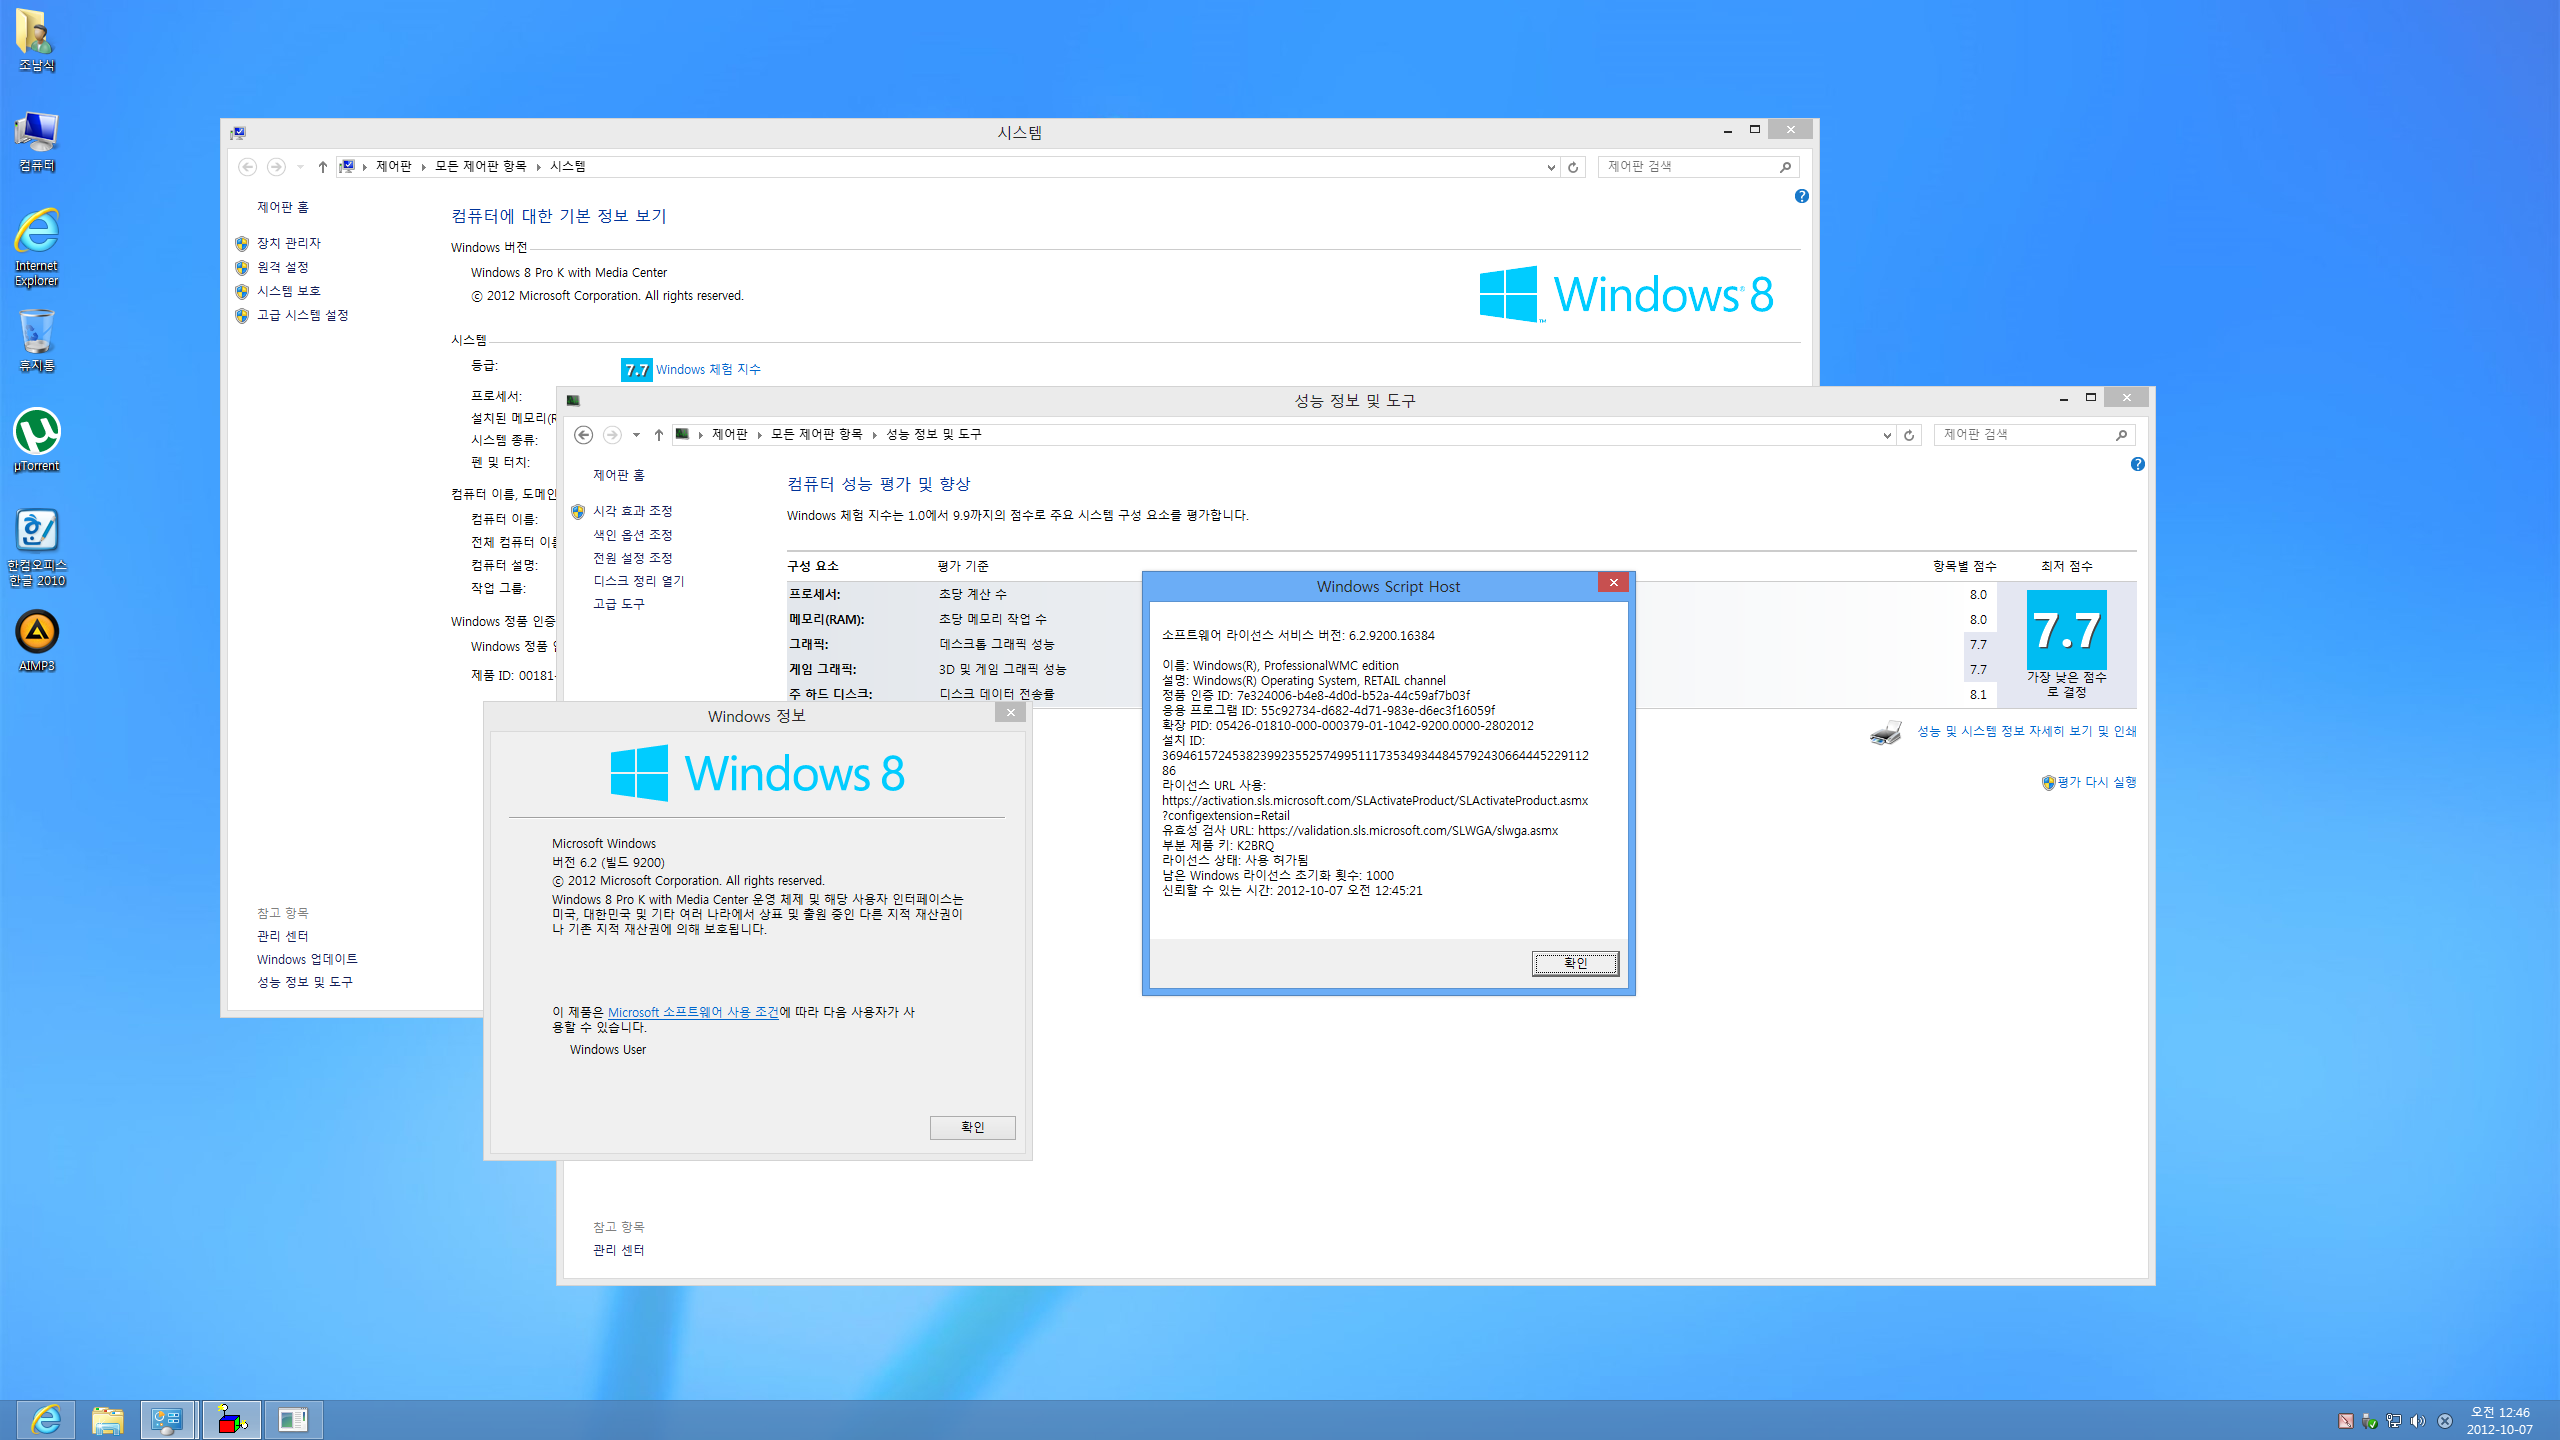Click 평가 다시 실행 link

(2096, 783)
